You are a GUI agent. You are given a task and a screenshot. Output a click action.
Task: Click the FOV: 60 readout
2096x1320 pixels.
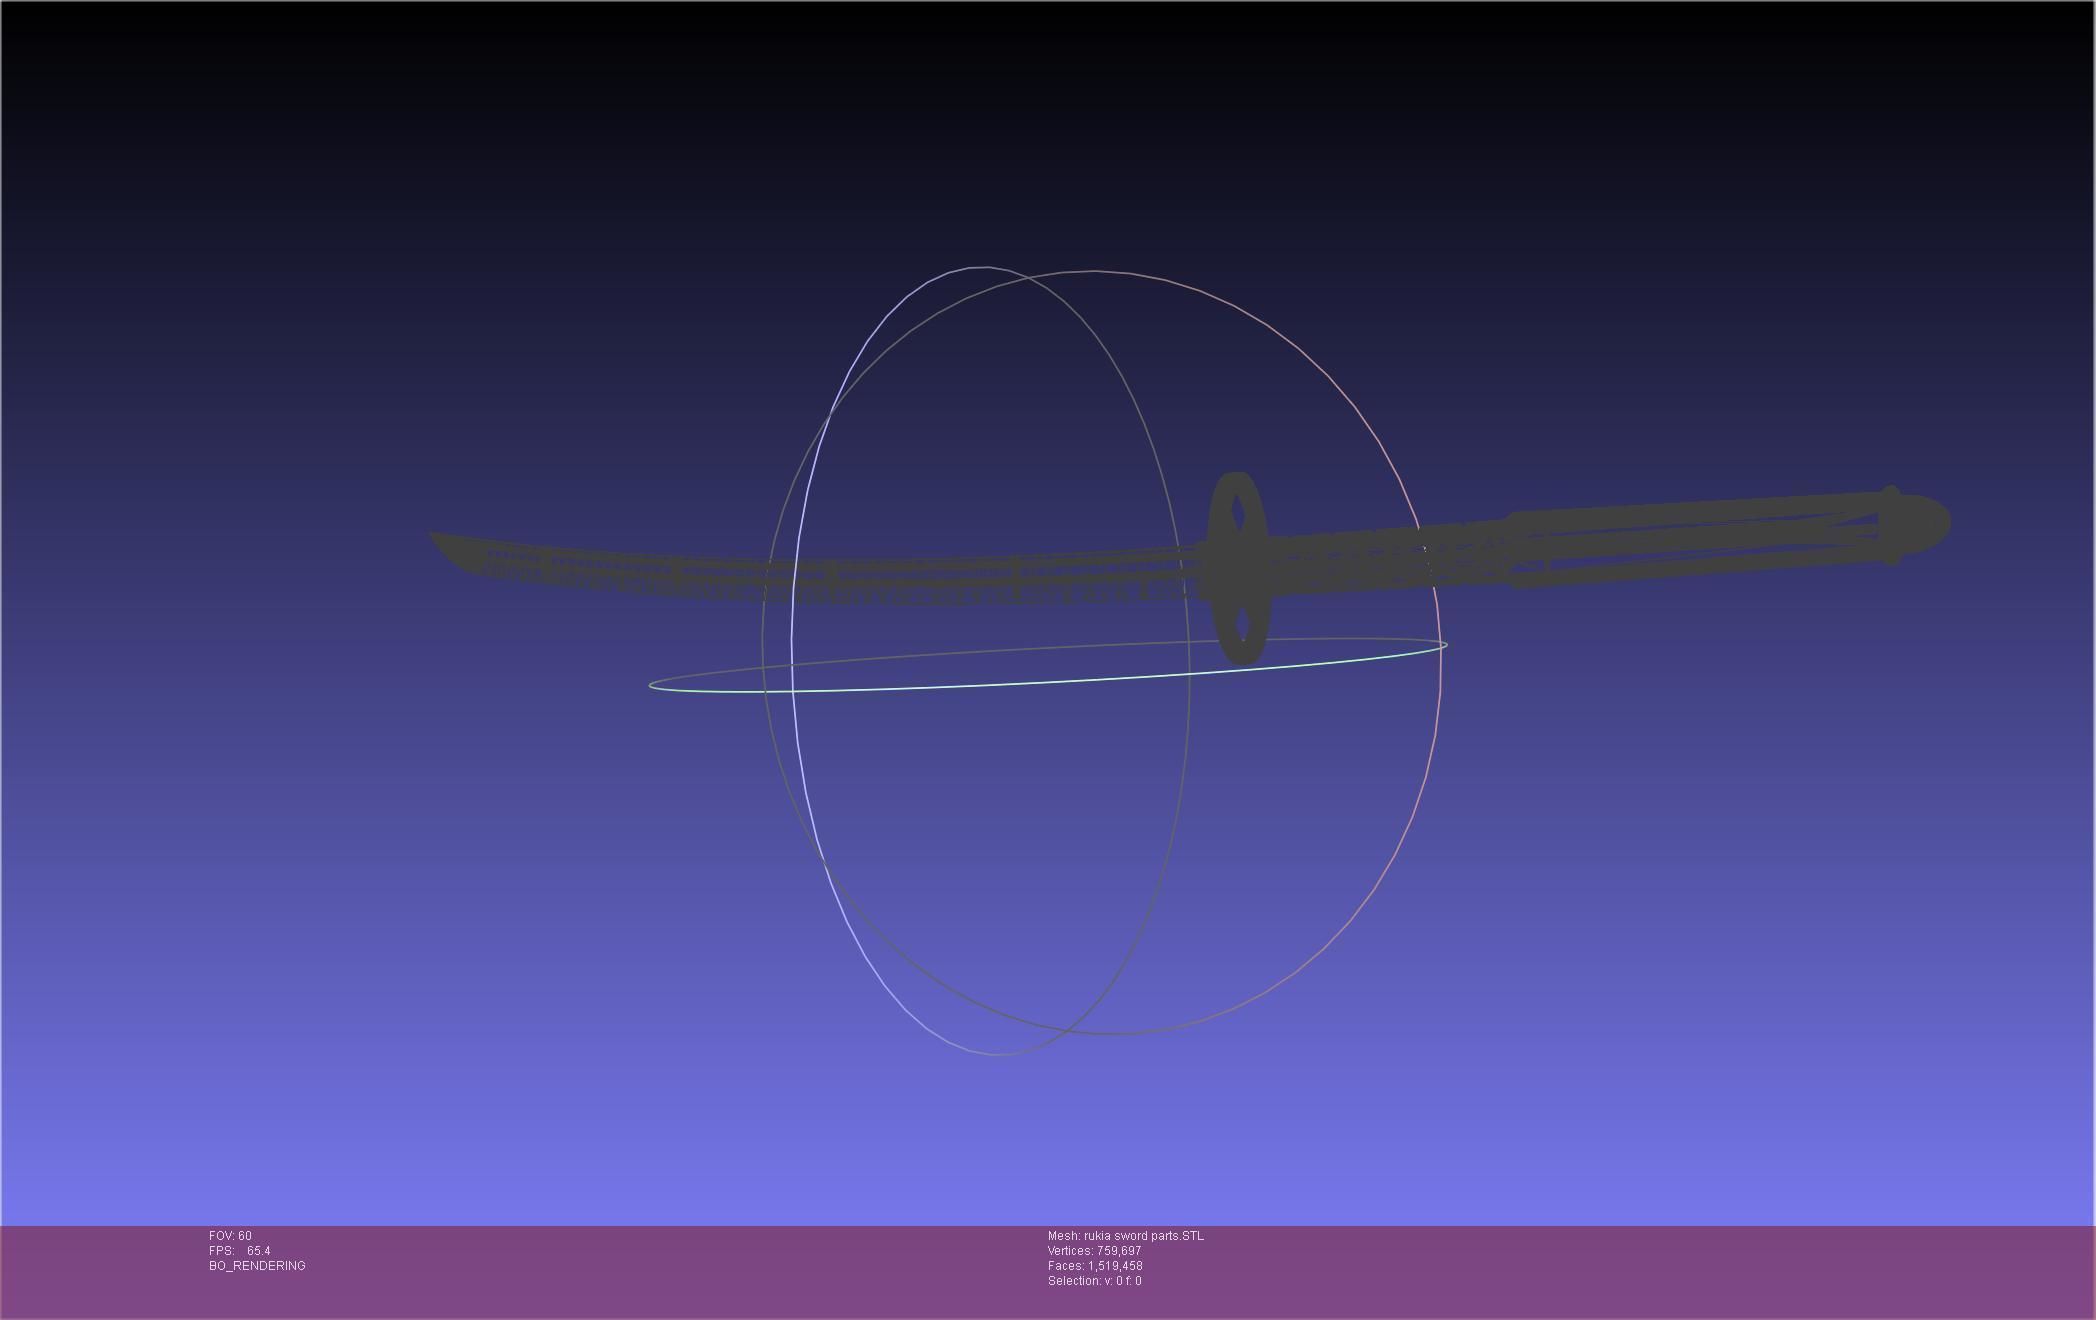tap(230, 1236)
